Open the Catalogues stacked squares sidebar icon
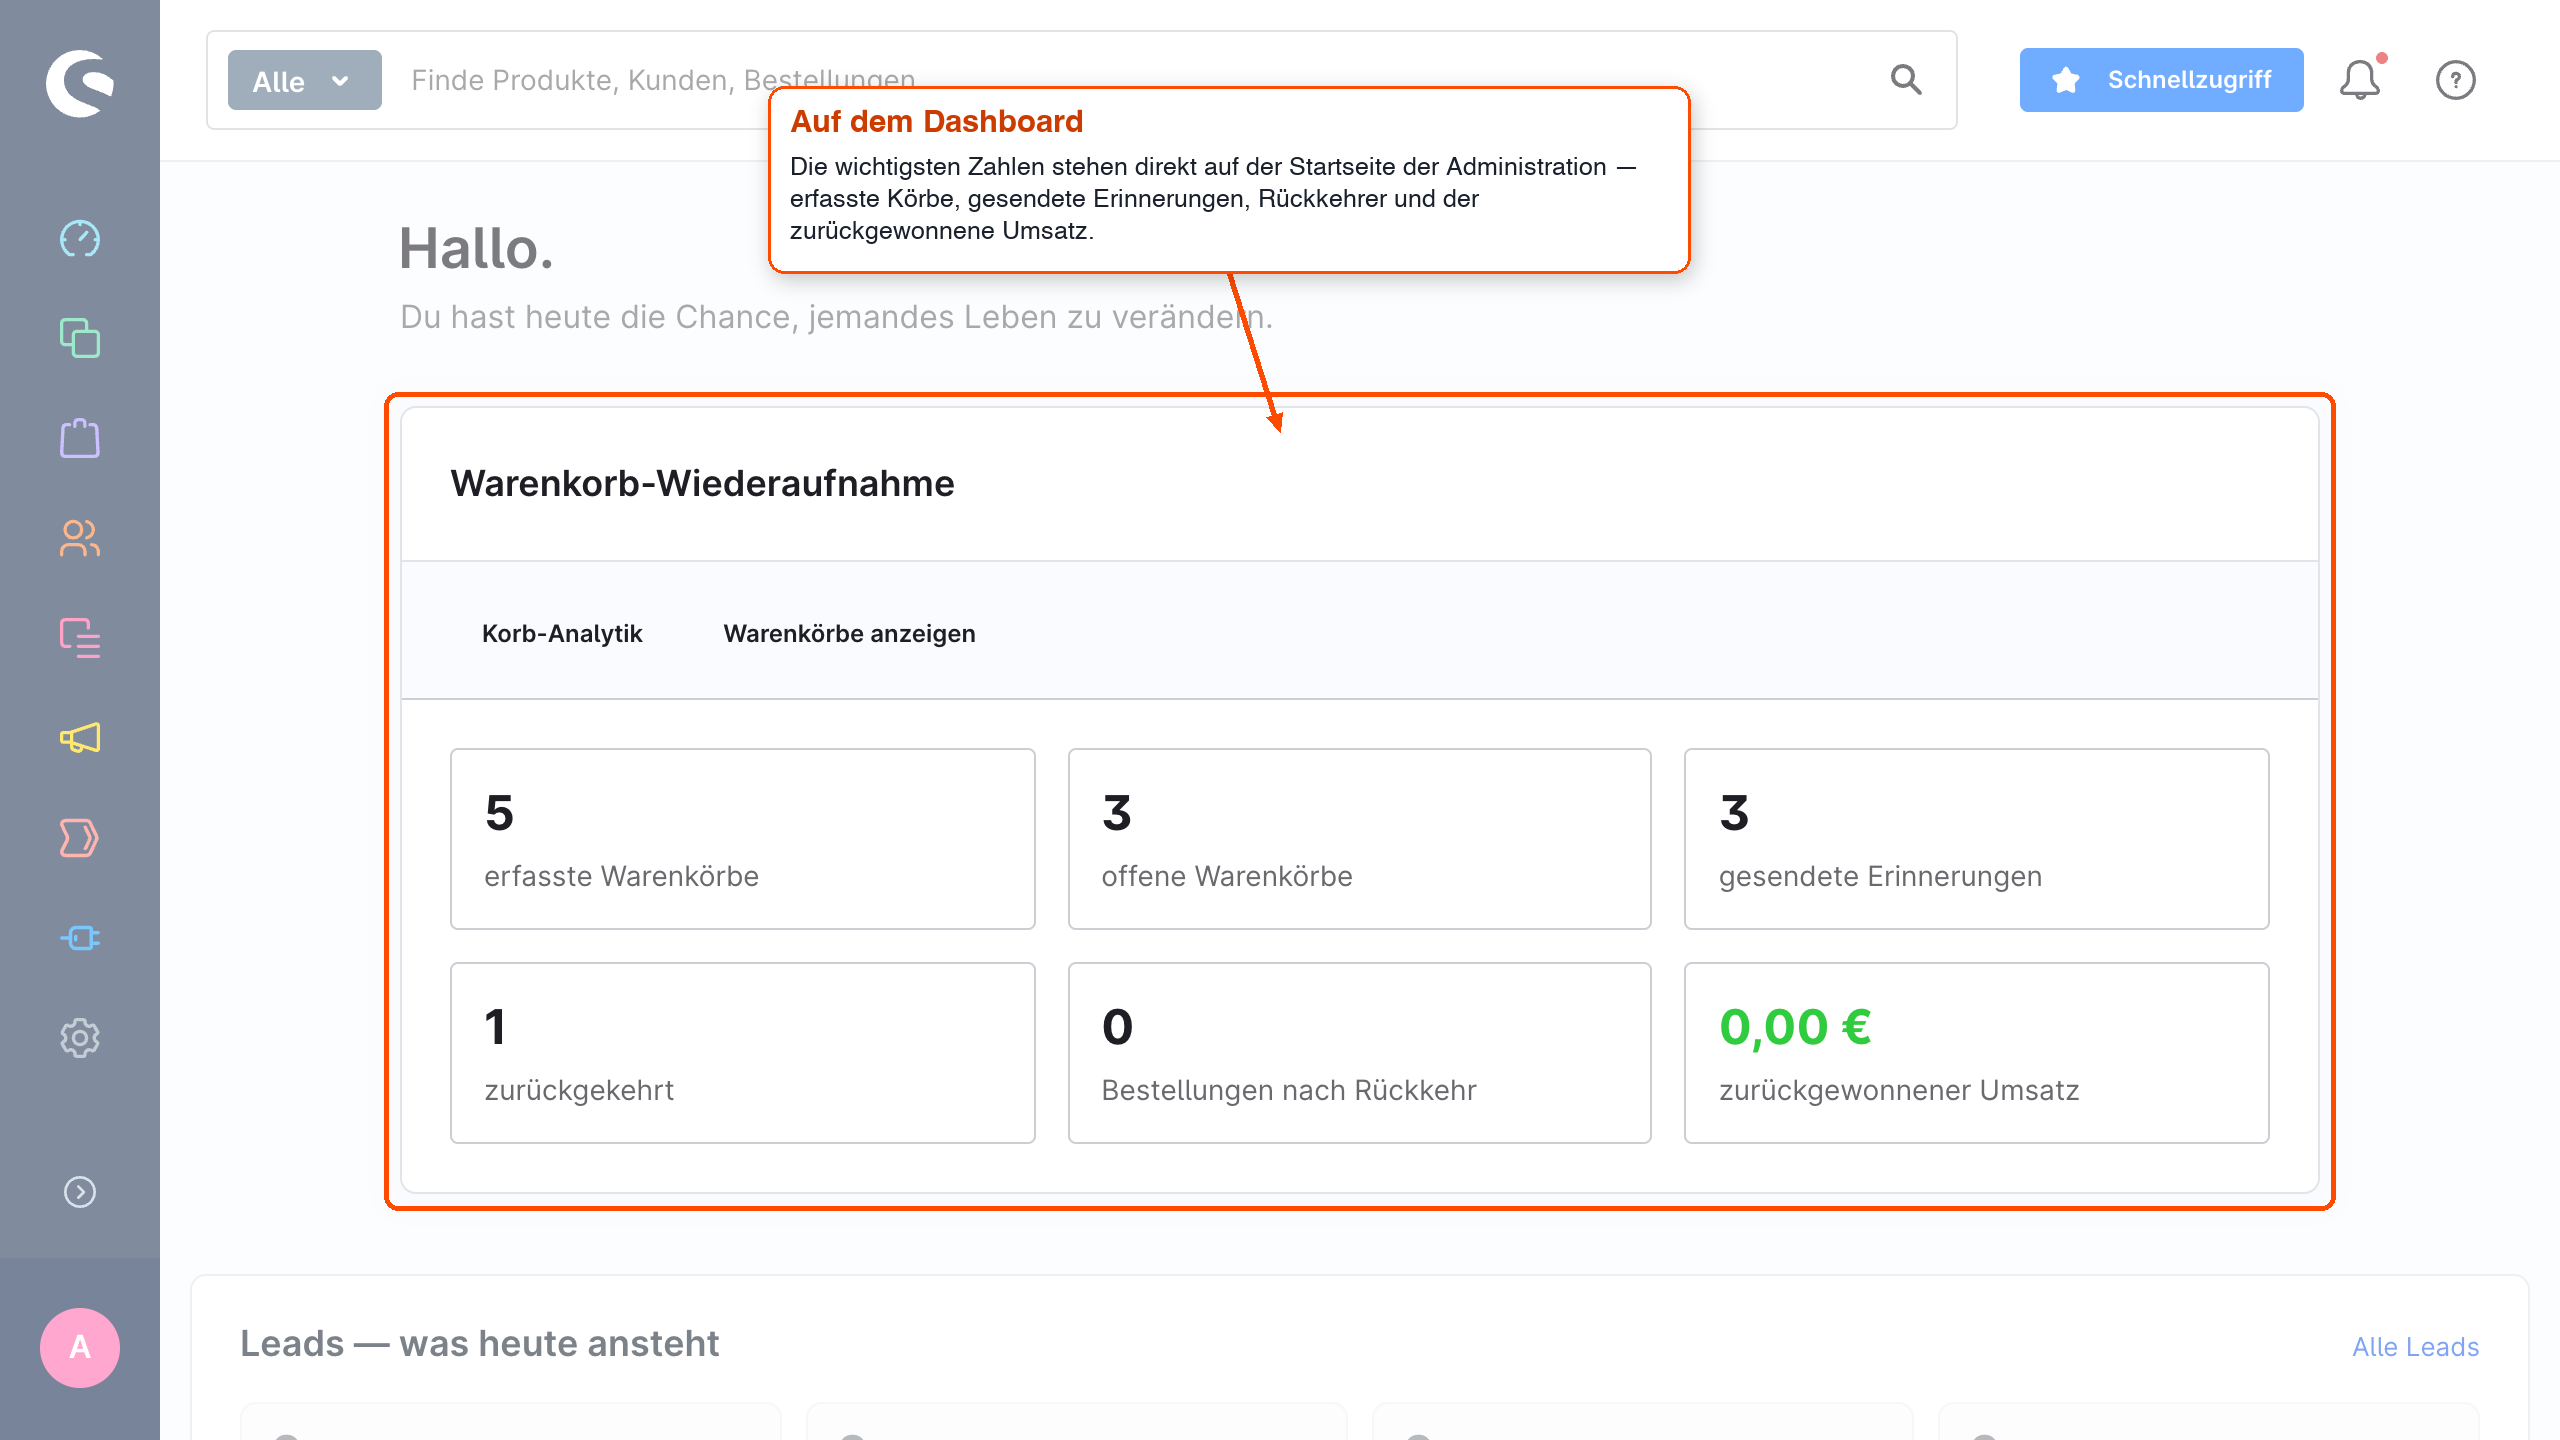This screenshot has width=2560, height=1440. (x=80, y=338)
